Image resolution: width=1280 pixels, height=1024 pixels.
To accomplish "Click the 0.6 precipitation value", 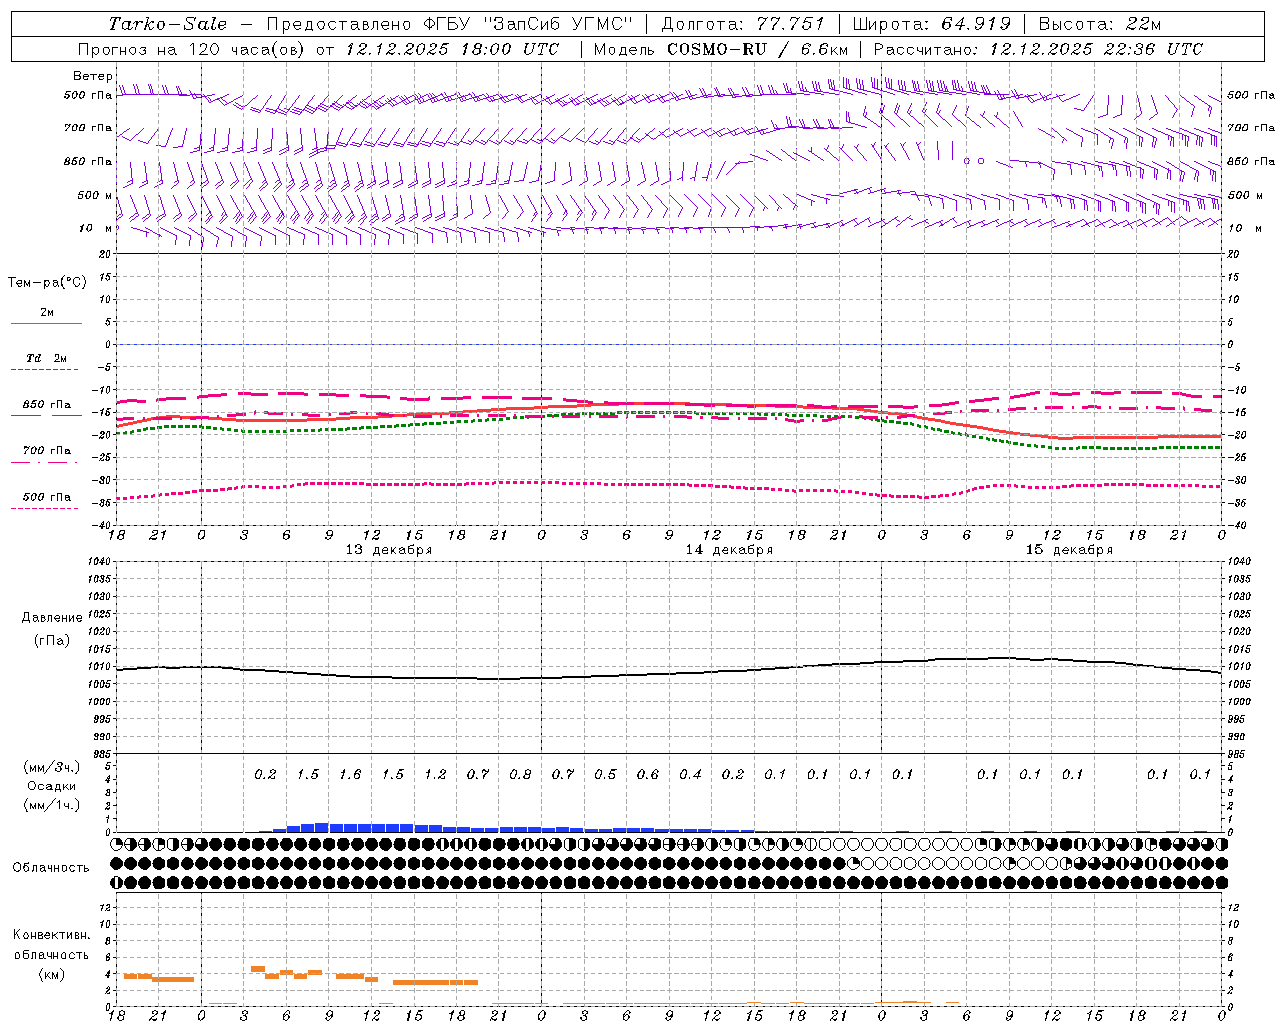I will tap(648, 774).
